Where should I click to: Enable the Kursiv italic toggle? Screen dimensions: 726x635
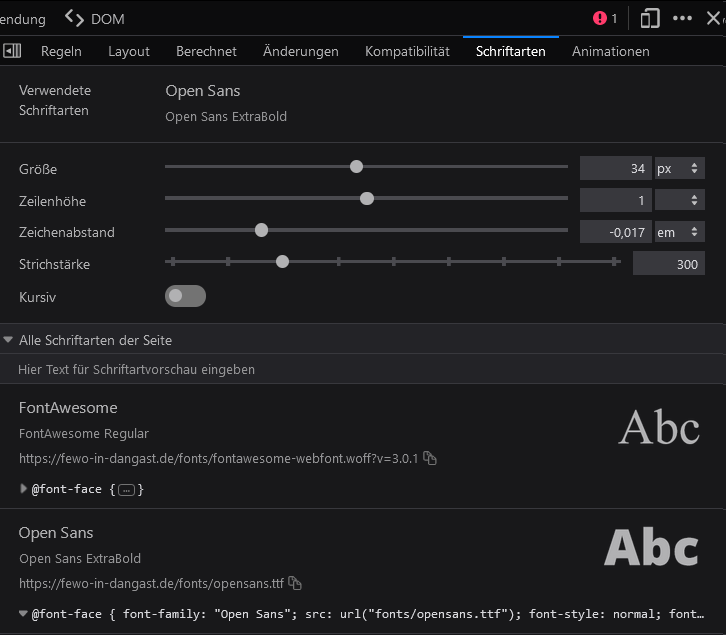coord(185,296)
